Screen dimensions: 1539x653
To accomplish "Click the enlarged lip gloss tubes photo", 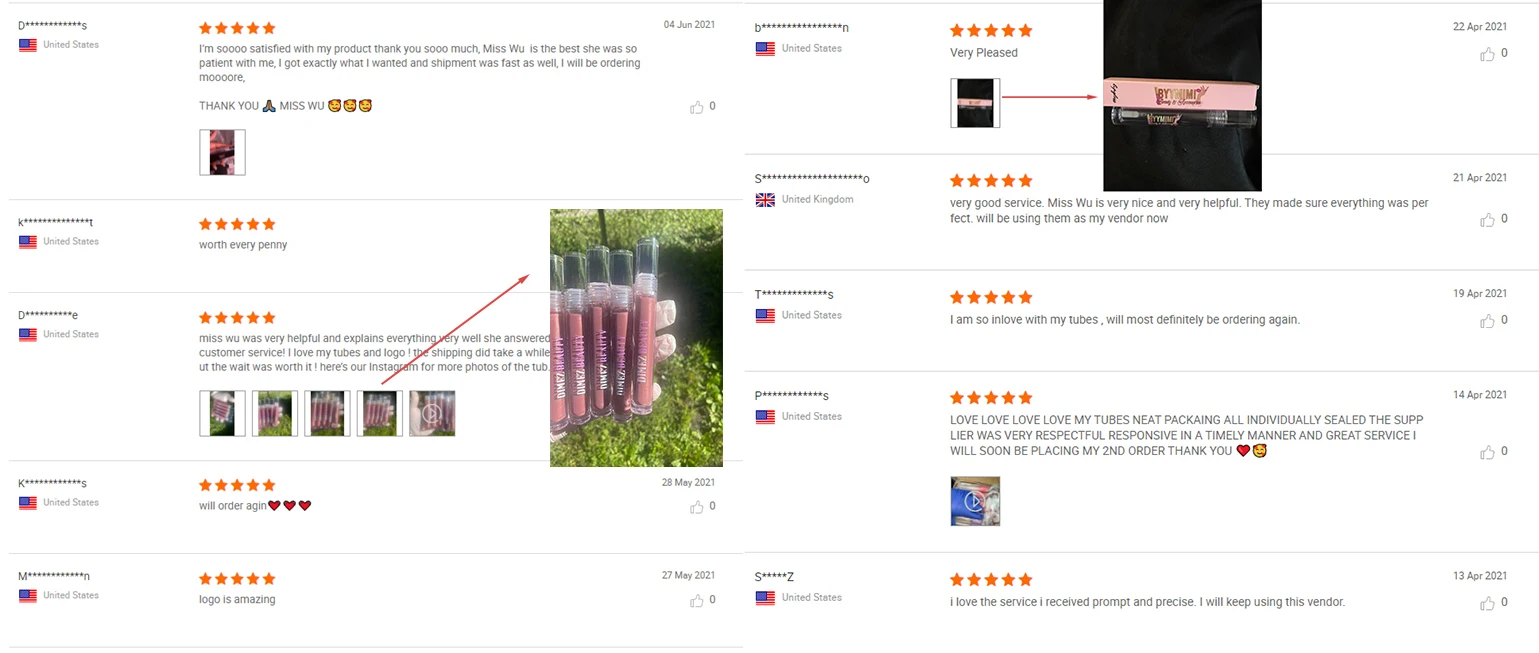I will (x=636, y=338).
